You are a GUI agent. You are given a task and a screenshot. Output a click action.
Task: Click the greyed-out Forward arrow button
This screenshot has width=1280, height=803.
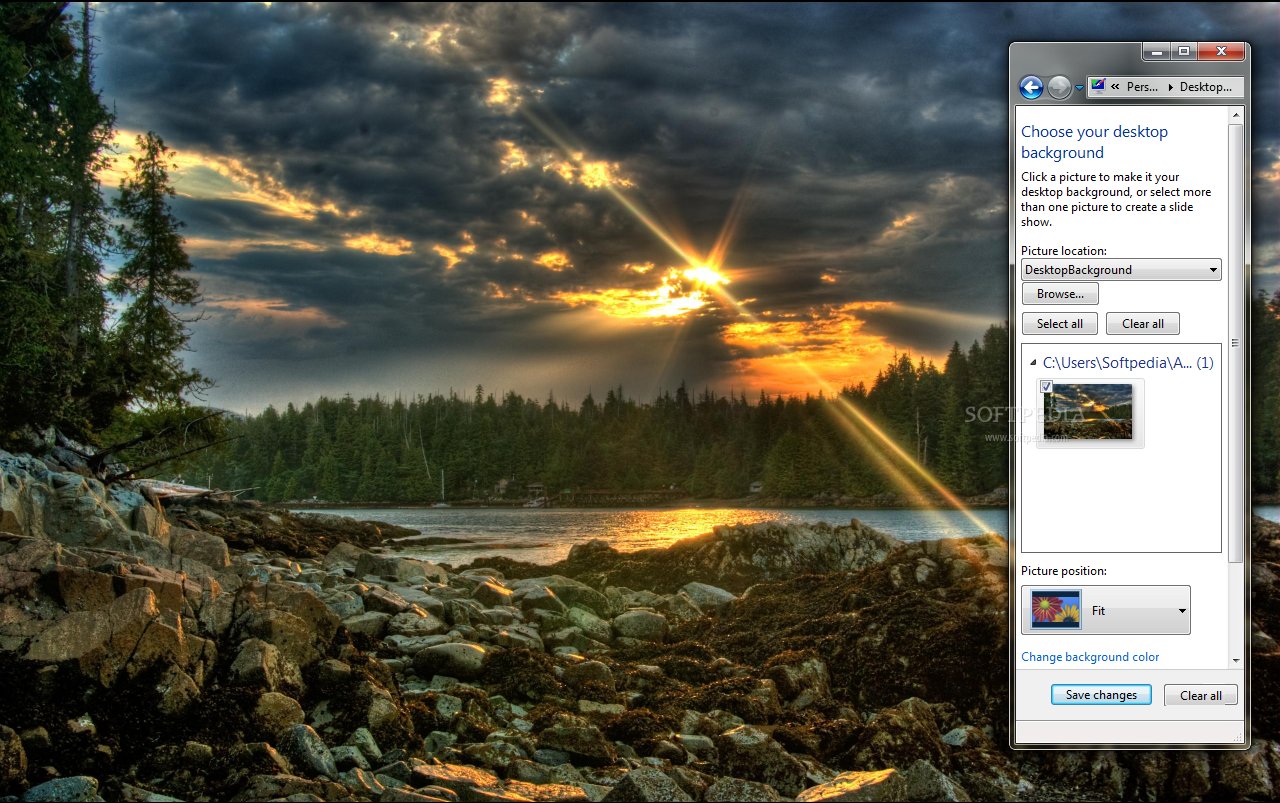[x=1059, y=87]
